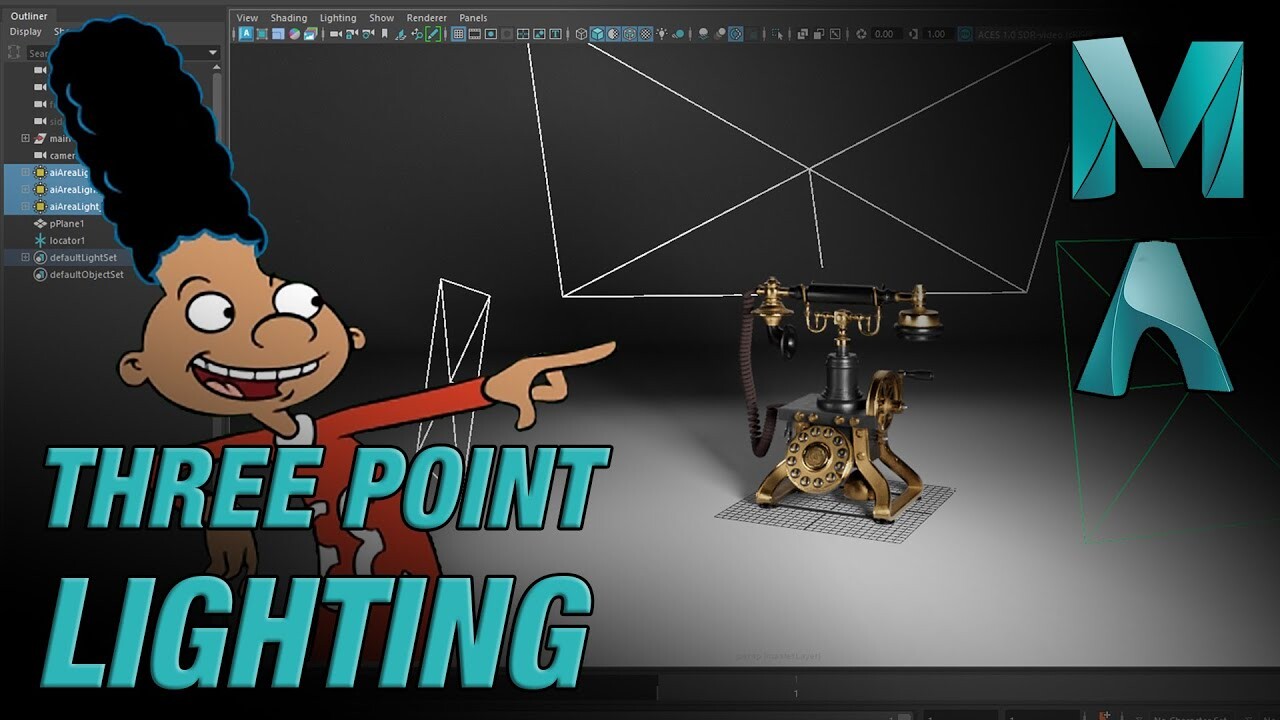Image resolution: width=1280 pixels, height=720 pixels.
Task: Click the Isolate Select icon
Action: coord(778,34)
